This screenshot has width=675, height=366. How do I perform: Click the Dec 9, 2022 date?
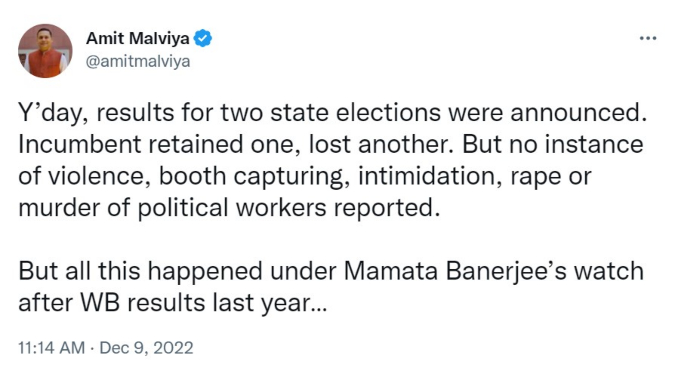tap(146, 347)
